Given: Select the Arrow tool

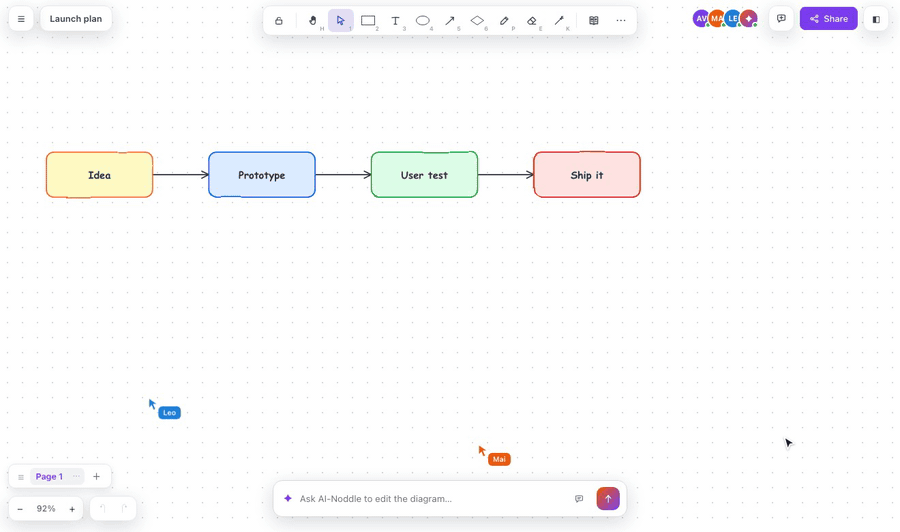Looking at the screenshot, I should [450, 21].
